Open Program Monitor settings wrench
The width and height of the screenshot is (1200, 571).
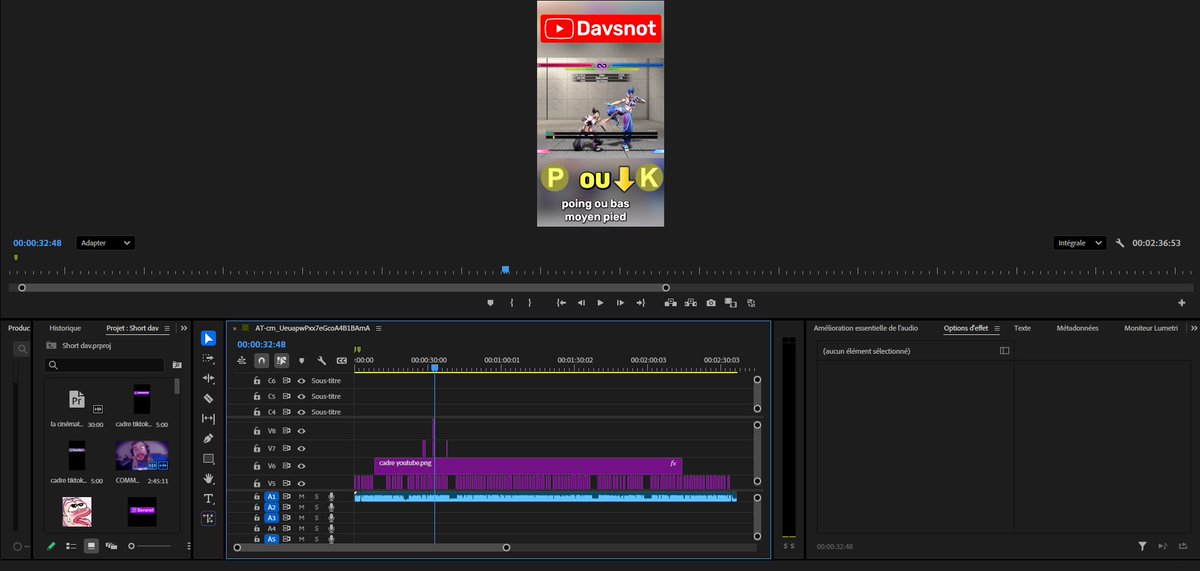(1120, 243)
